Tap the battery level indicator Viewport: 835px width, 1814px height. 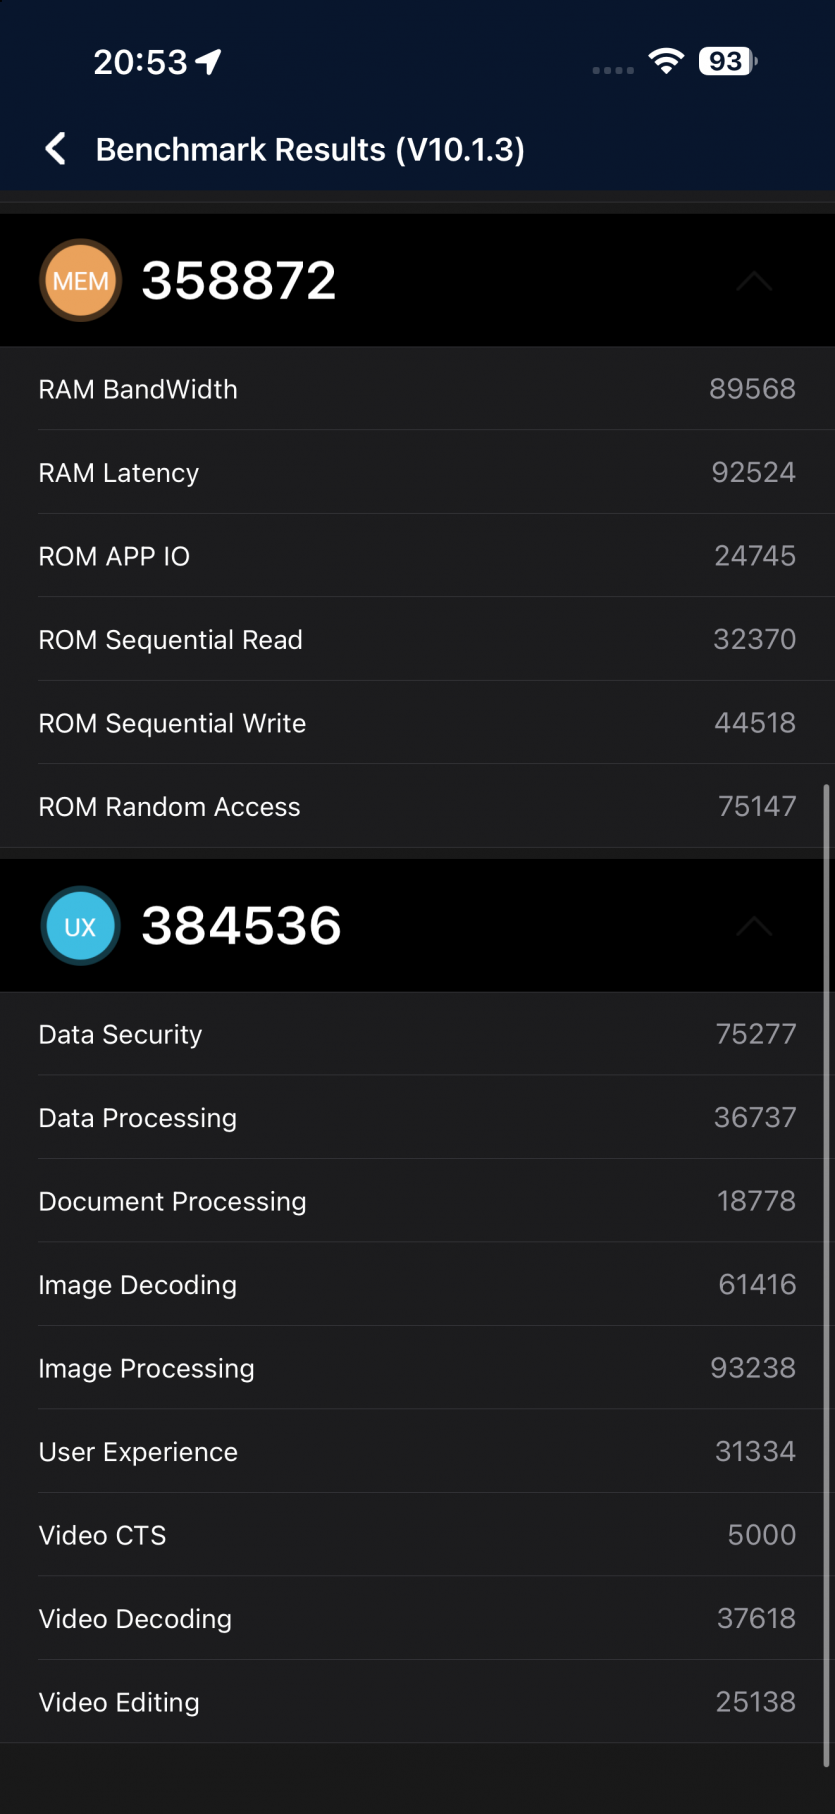pos(727,61)
